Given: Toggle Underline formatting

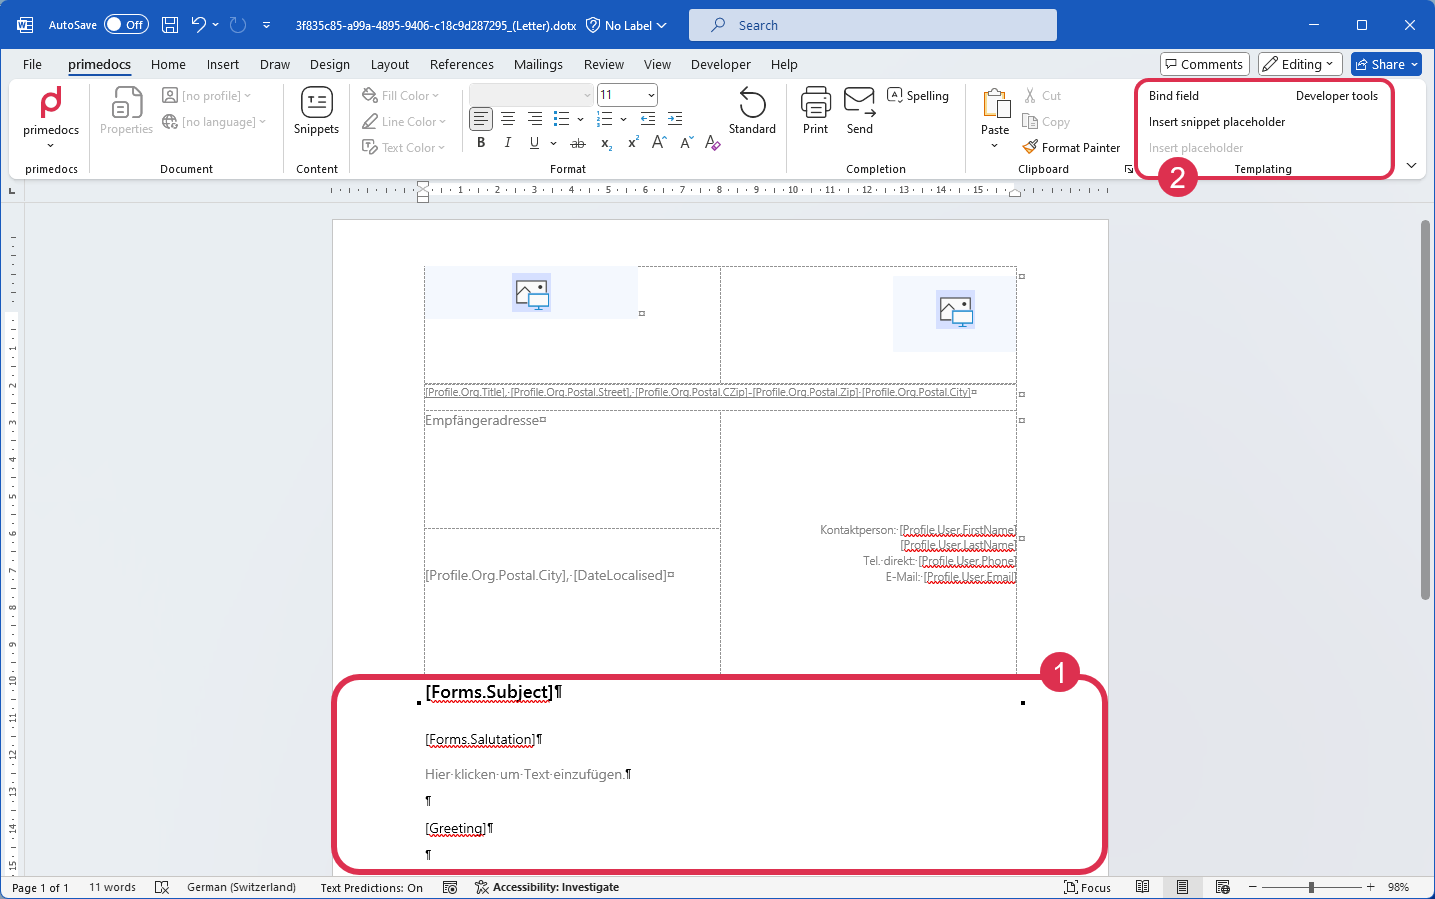Looking at the screenshot, I should (x=534, y=143).
